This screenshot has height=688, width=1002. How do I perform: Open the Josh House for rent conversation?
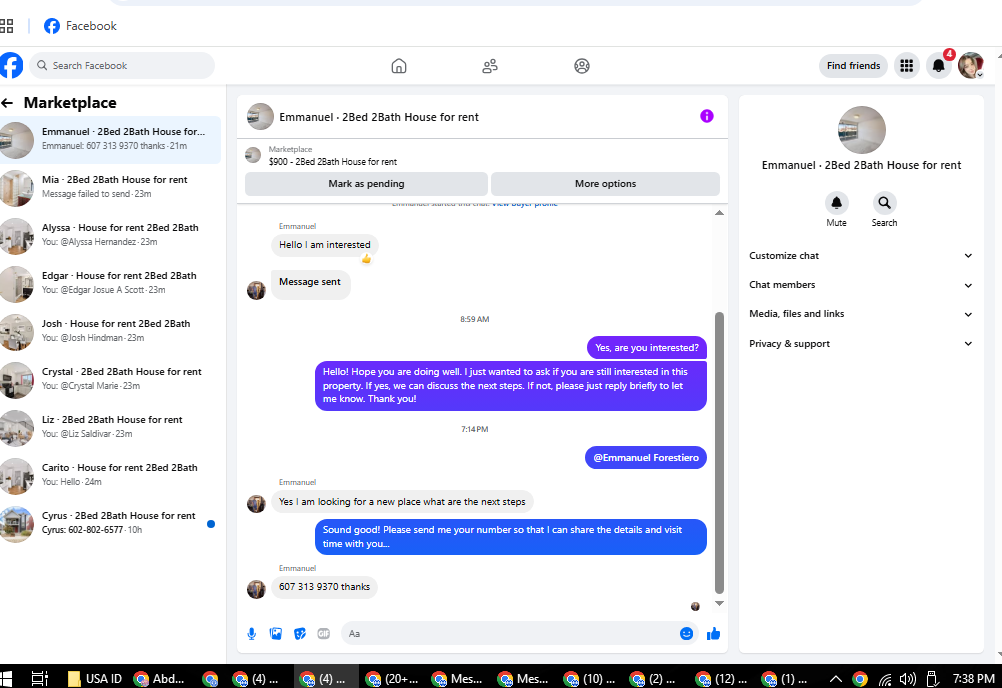111,331
